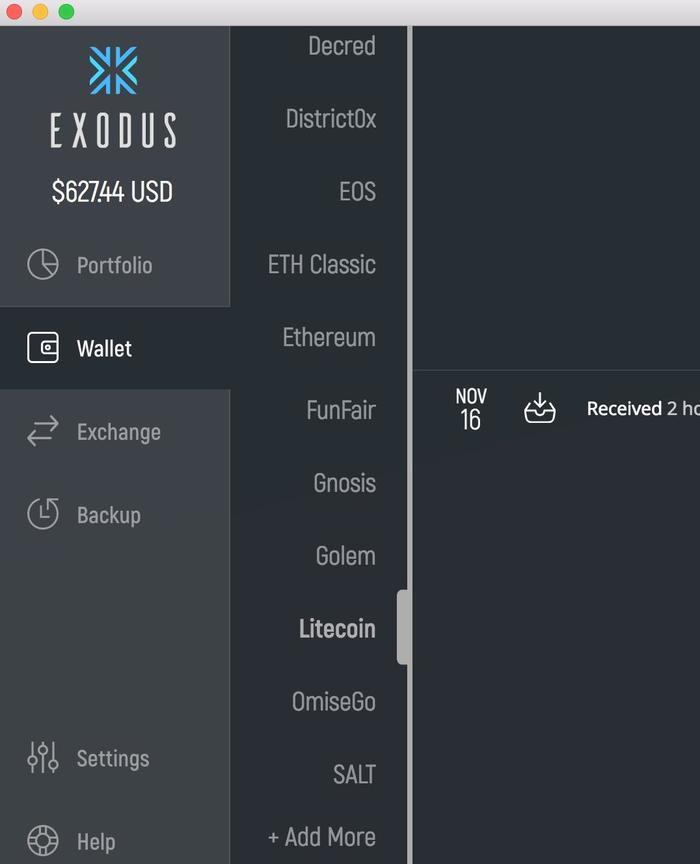The width and height of the screenshot is (700, 864).
Task: Click the Portfolio pie chart icon
Action: click(42, 265)
